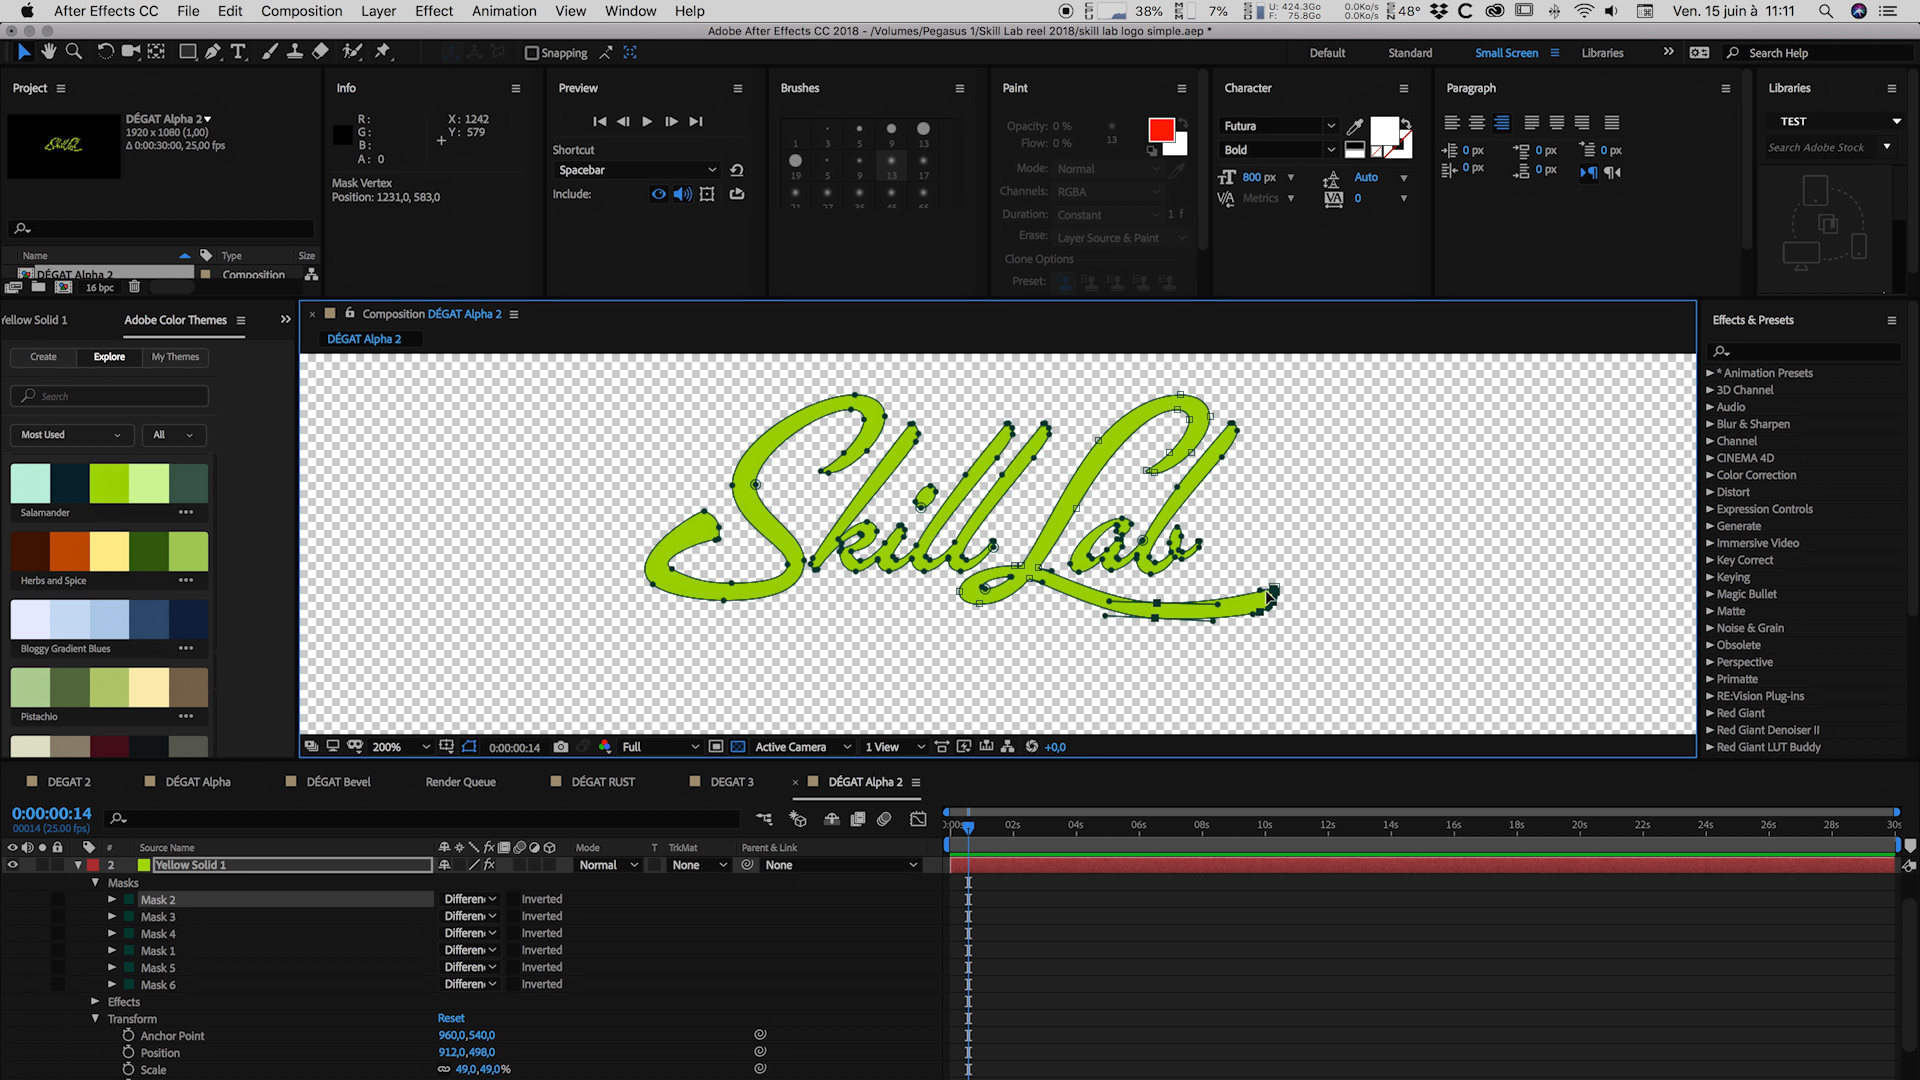1920x1080 pixels.
Task: Open the Full resolution dropdown
Action: [x=660, y=747]
